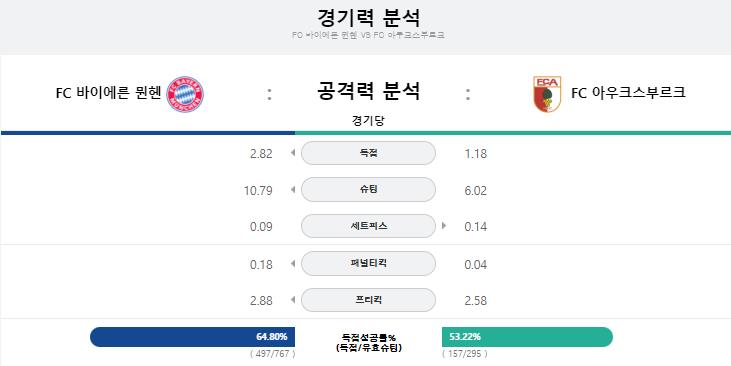Viewport: 731px width, 366px height.
Task: Click Bayern's 2.82 goals value
Action: click(261, 154)
